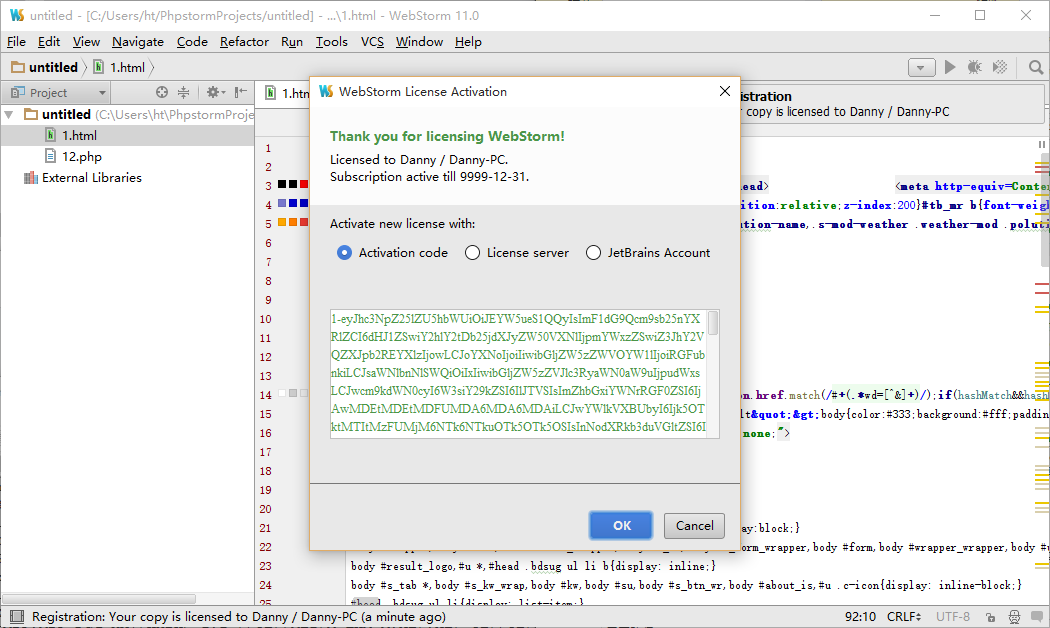Click the Debug bug icon
Screen dimensions: 1050x628
click(x=975, y=67)
